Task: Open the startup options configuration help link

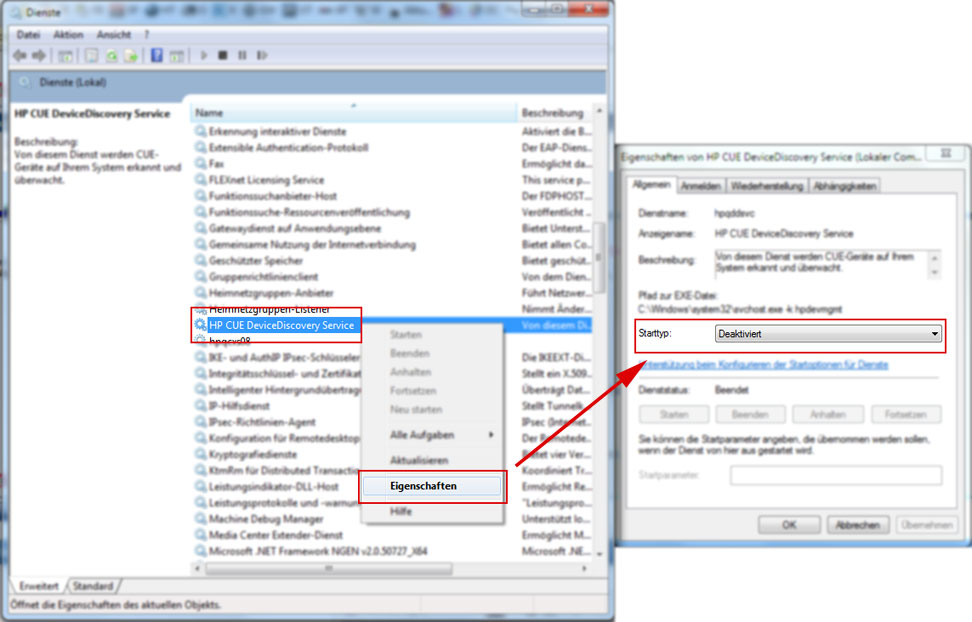Action: (x=763, y=365)
